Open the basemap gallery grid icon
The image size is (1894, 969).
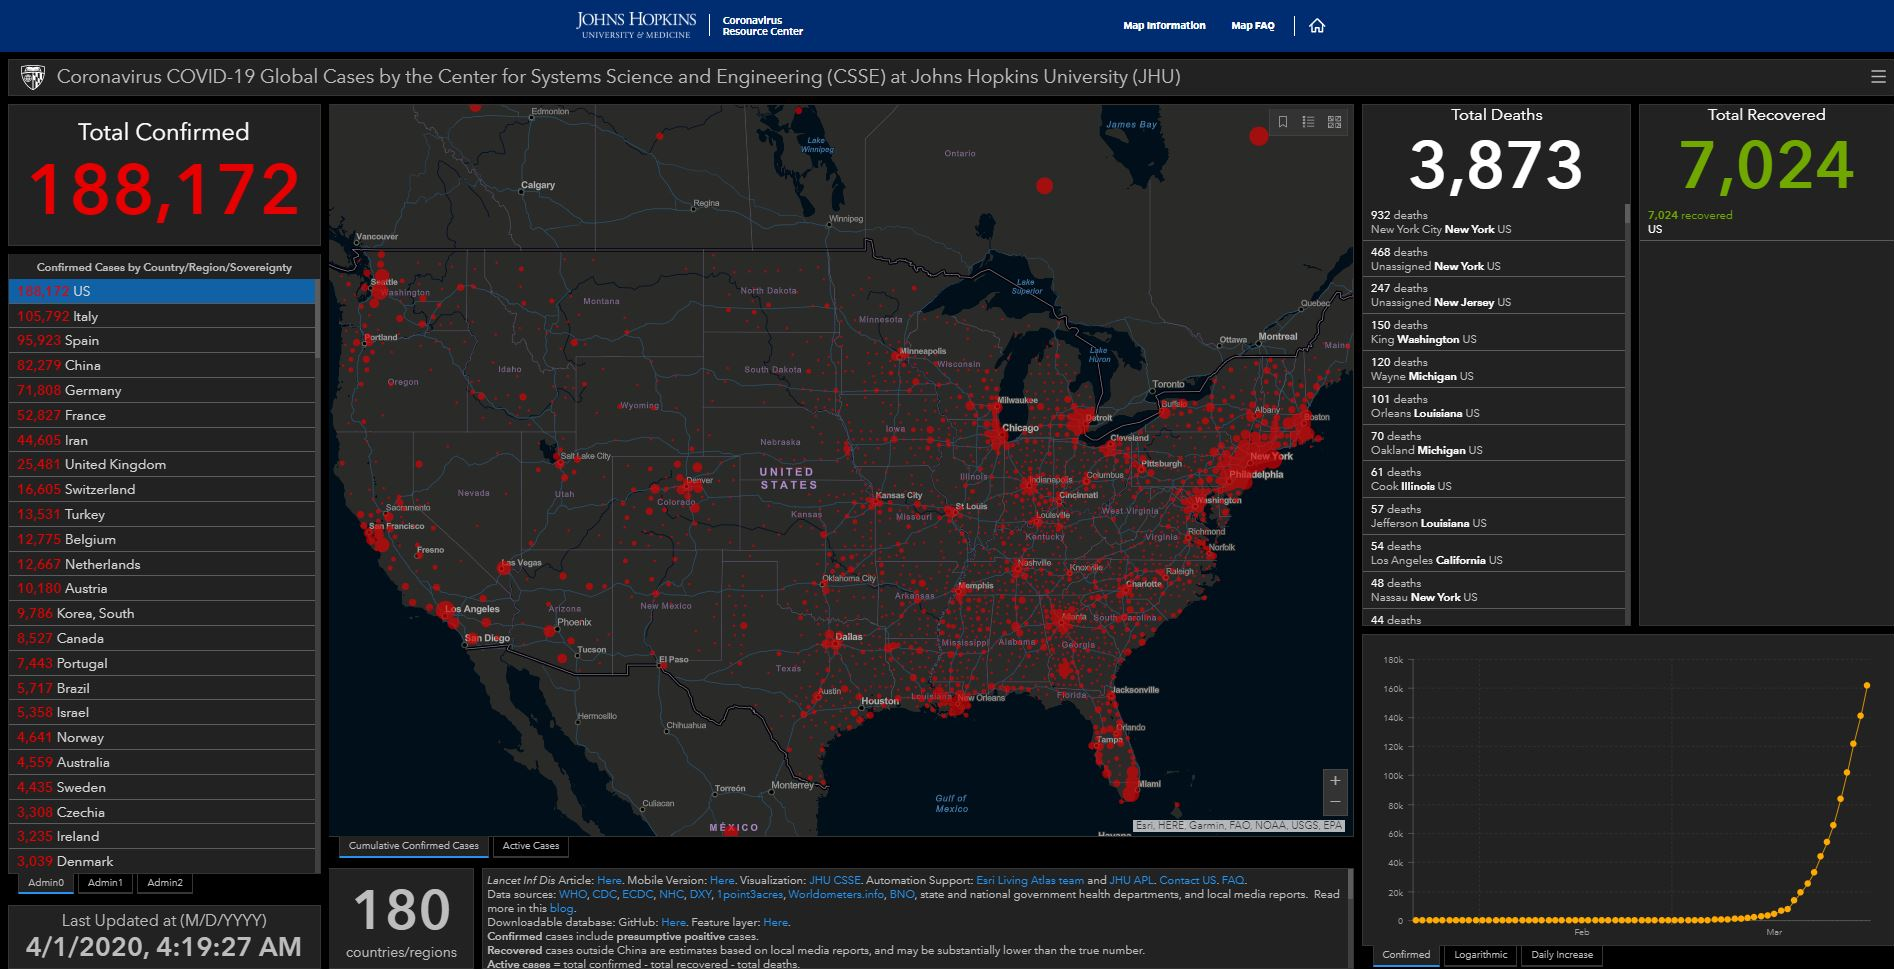(1334, 122)
